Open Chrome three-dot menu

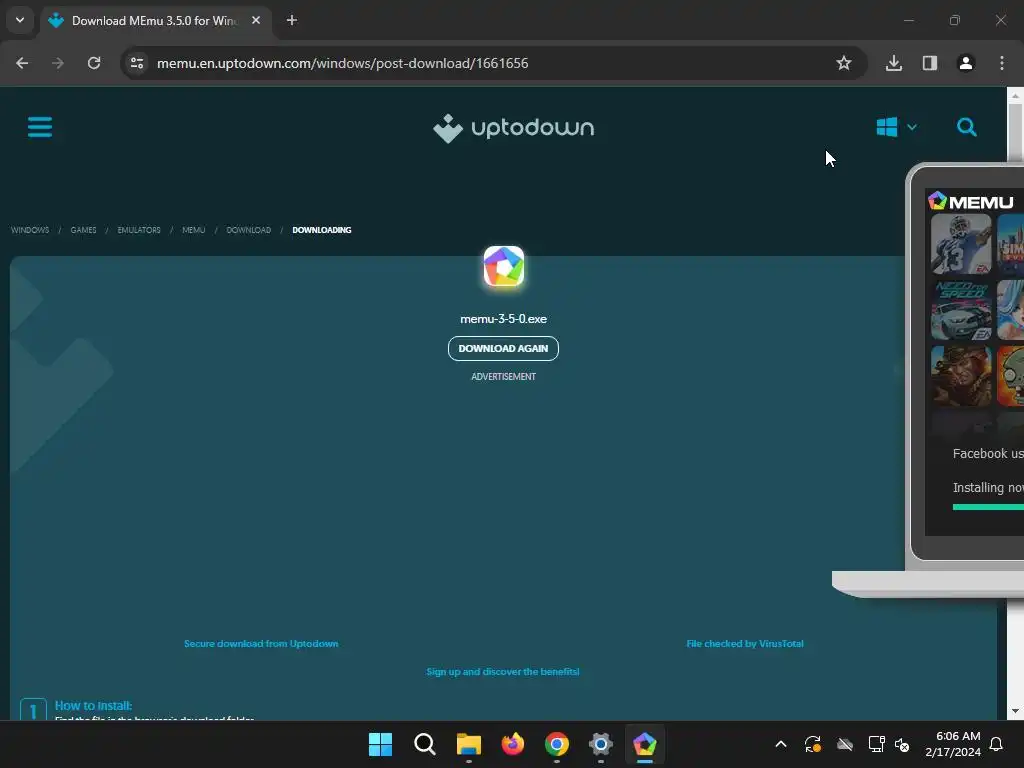(x=1002, y=63)
